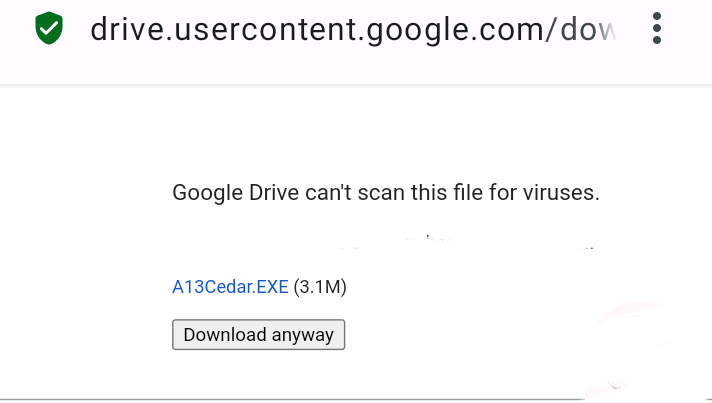Click the virus scan warning heading
Screen dimensions: 712x403
385,192
